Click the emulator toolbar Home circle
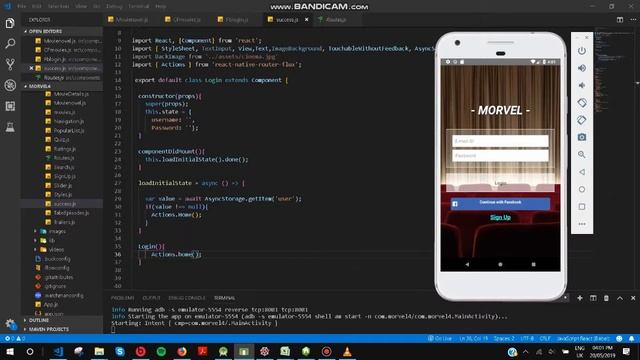Screen dimensions: 640x360 point(582,189)
